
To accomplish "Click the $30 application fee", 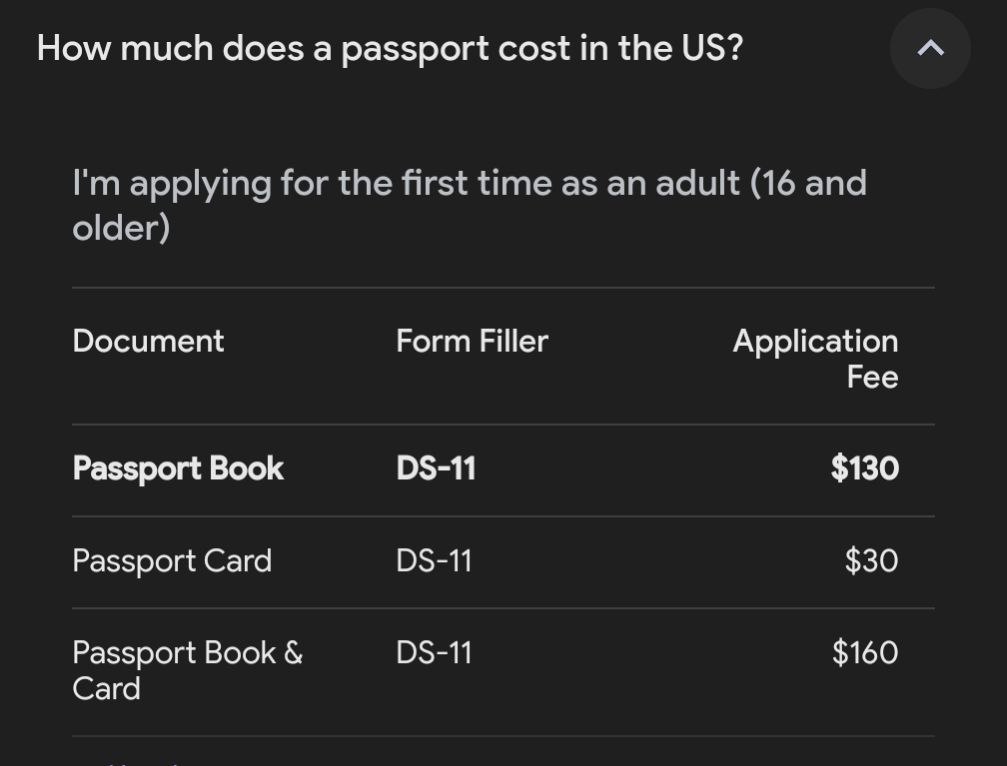I will pyautogui.click(x=871, y=560).
